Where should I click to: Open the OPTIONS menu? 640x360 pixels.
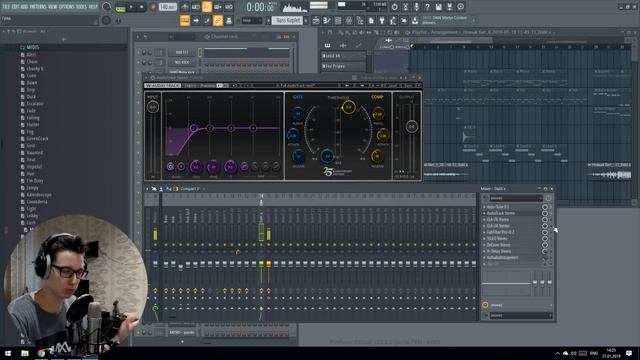67,7
